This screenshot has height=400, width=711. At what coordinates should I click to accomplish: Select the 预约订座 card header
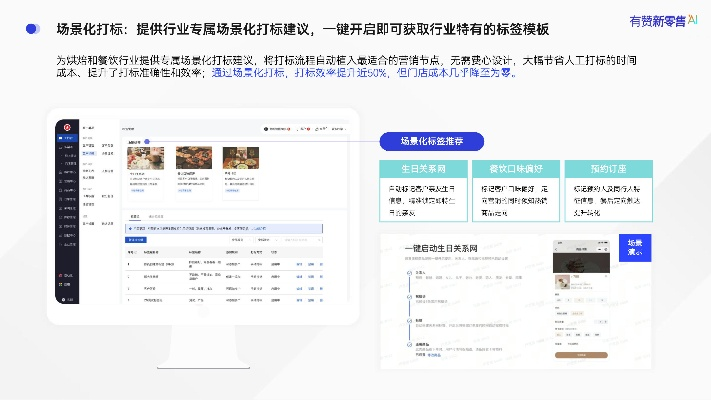609,169
